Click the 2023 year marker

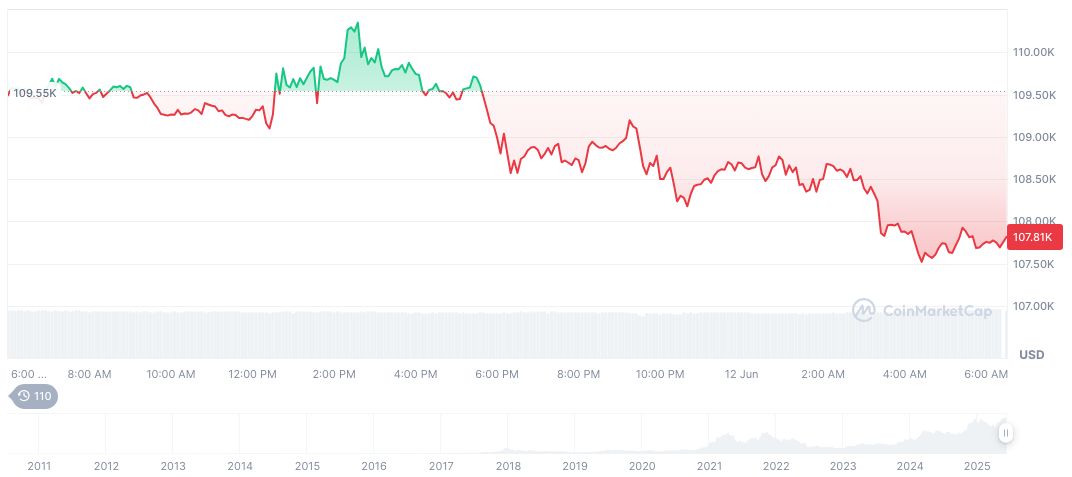[x=843, y=466]
